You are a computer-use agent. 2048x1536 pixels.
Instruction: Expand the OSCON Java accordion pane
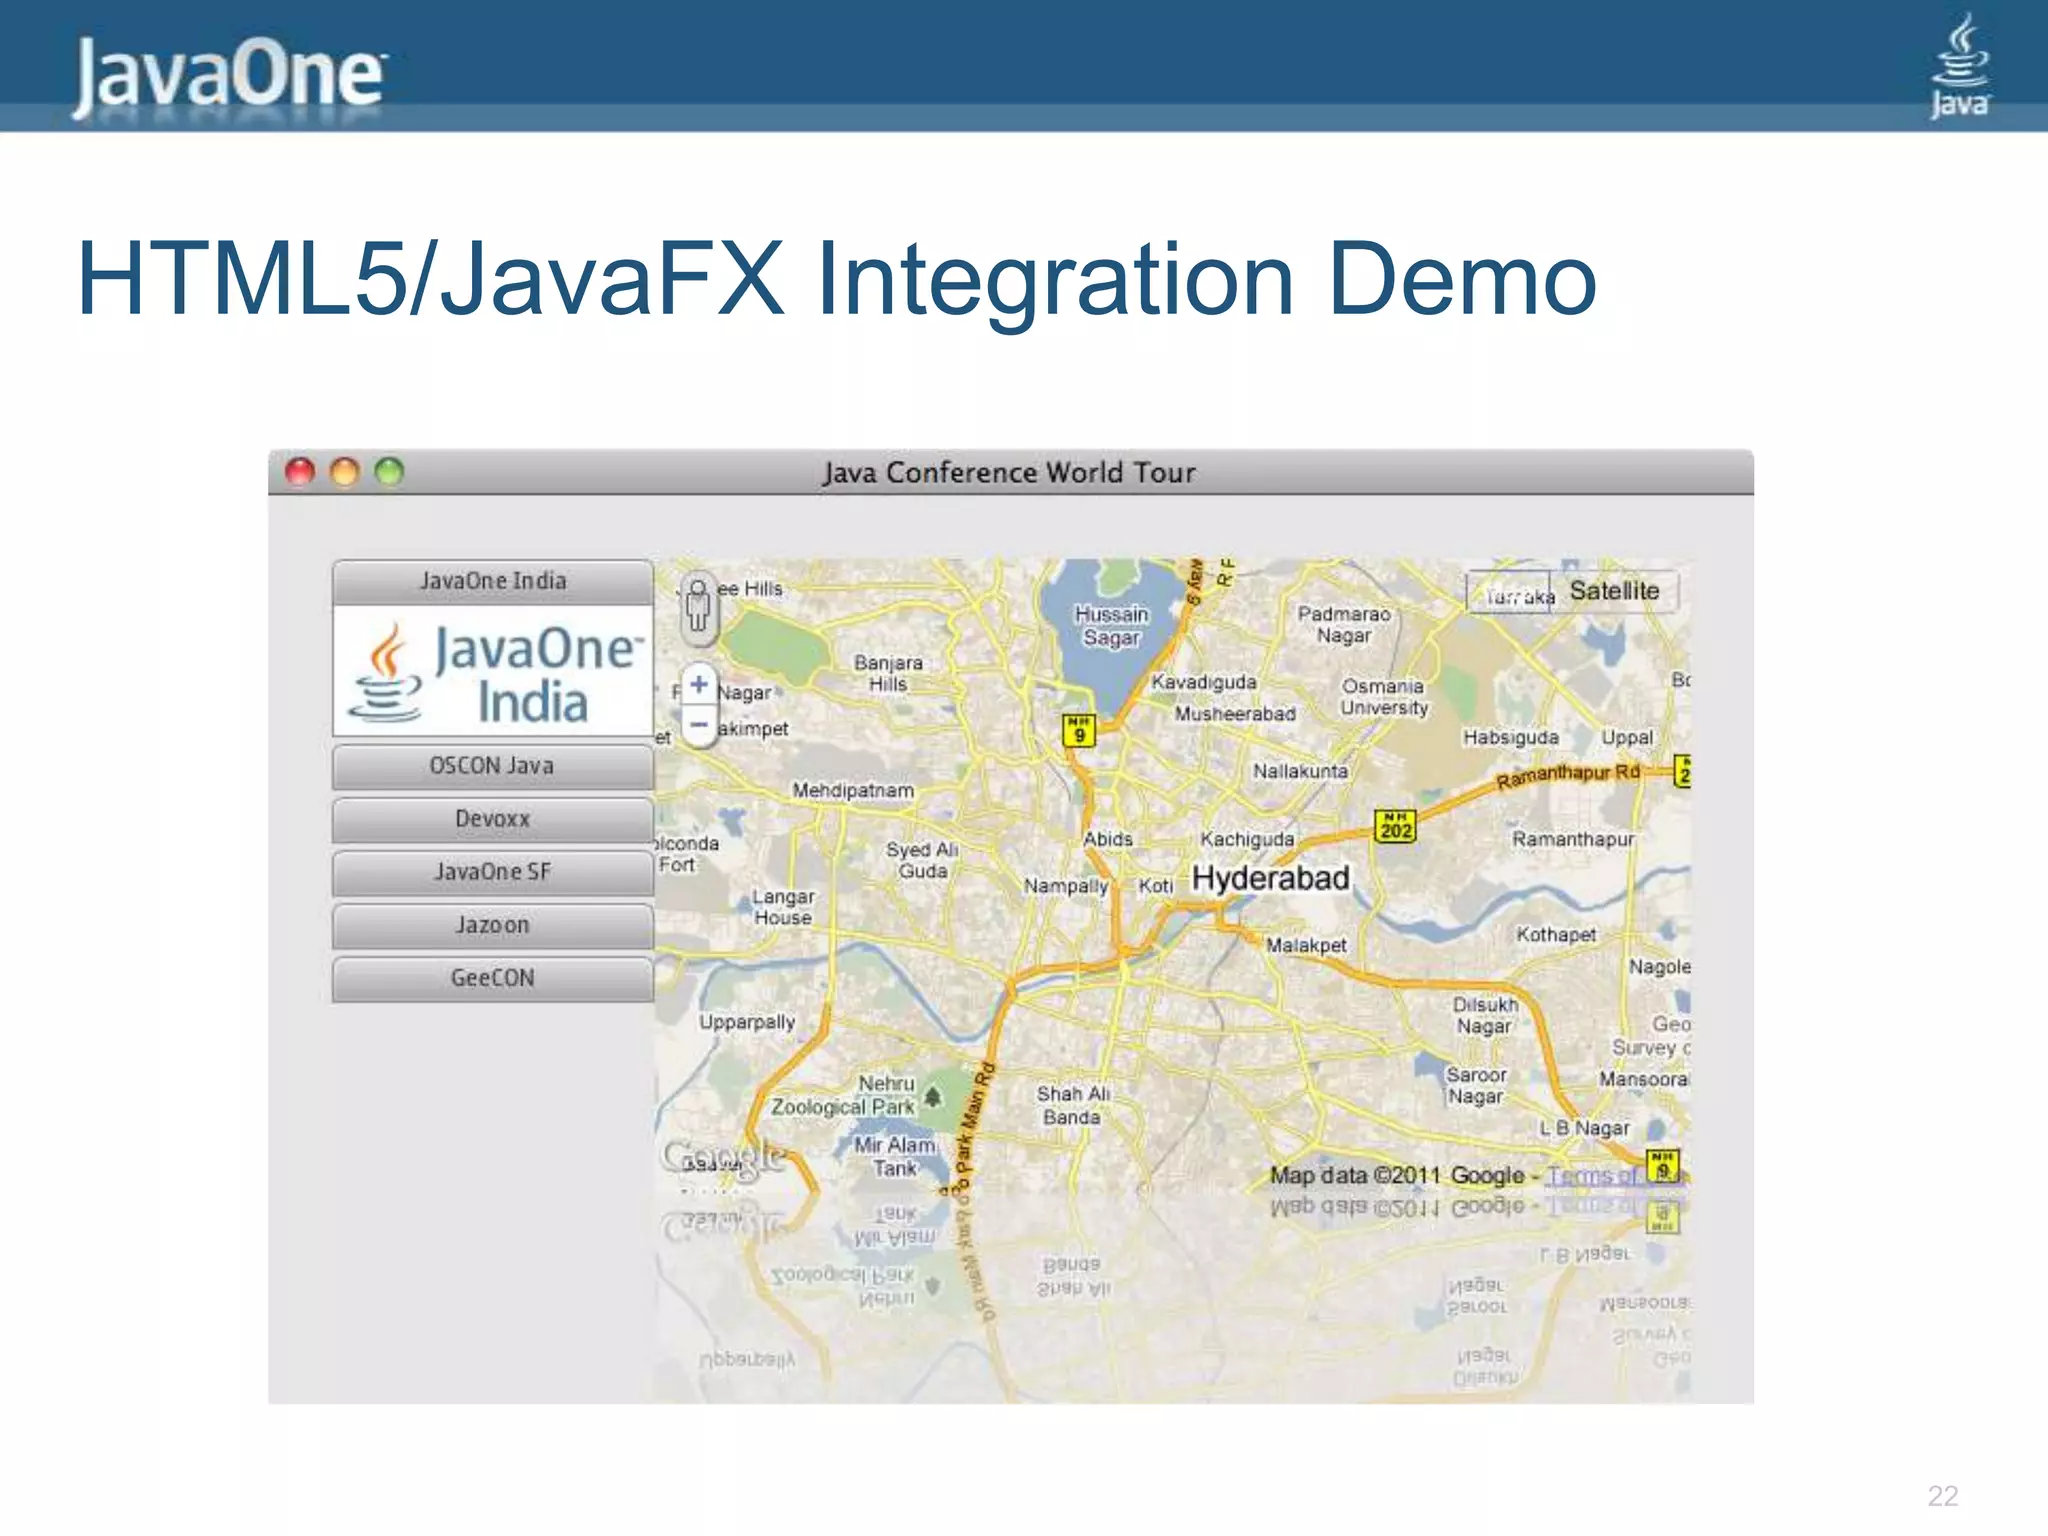click(493, 766)
